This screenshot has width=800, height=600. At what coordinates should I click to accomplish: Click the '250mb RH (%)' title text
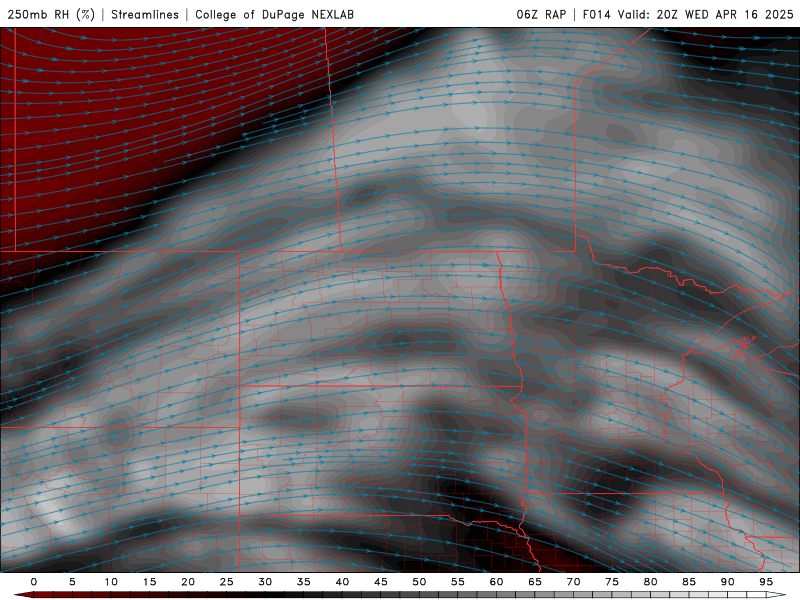coord(51,14)
